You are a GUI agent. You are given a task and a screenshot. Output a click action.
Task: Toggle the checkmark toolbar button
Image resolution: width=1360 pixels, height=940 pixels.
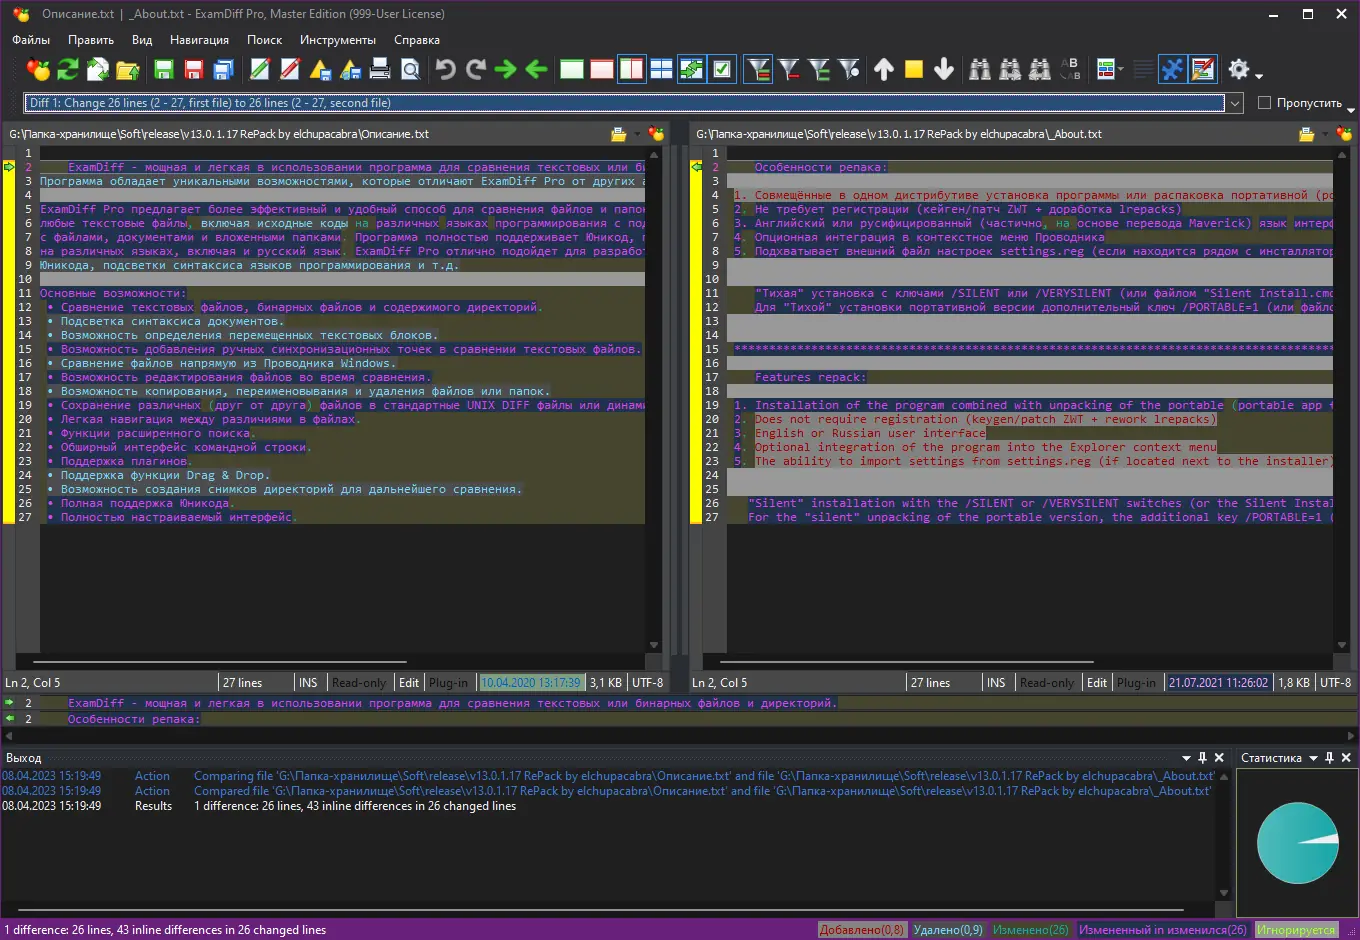coord(722,69)
